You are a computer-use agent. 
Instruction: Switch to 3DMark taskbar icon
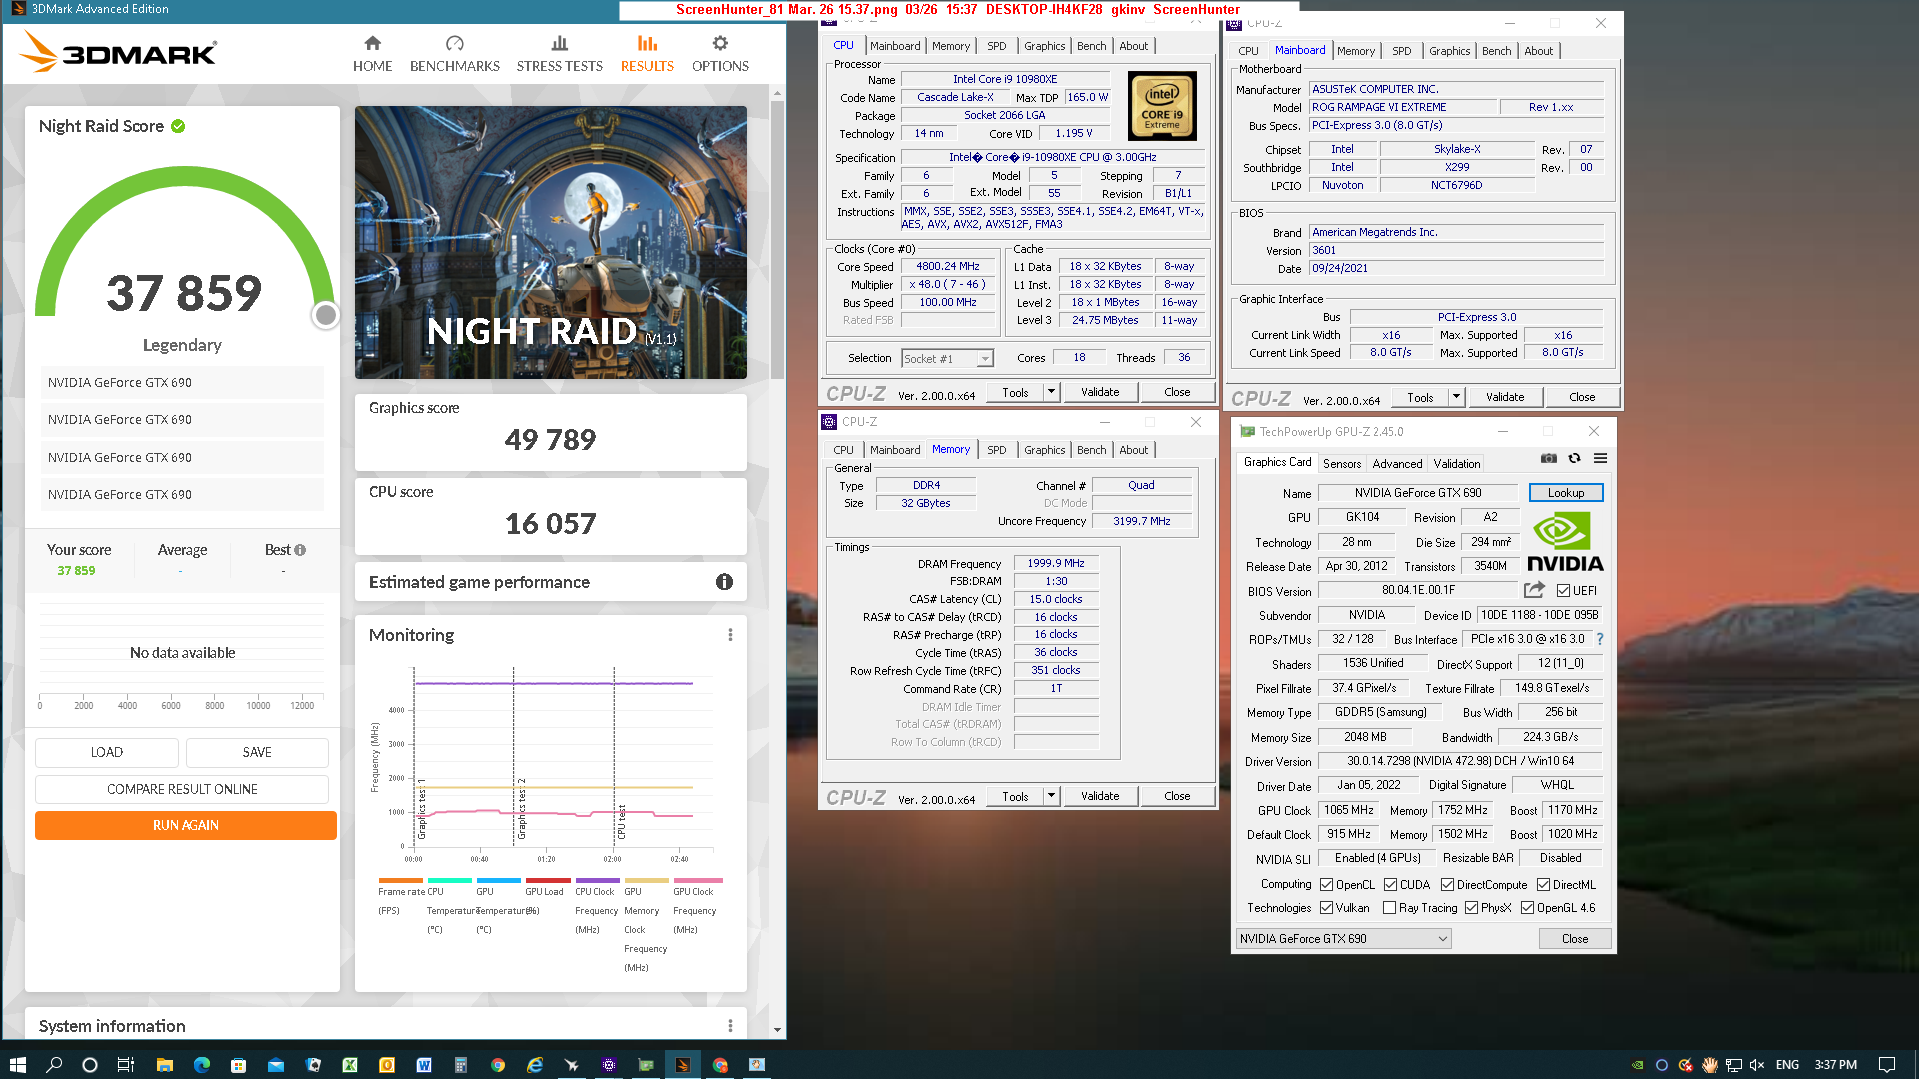(683, 1064)
